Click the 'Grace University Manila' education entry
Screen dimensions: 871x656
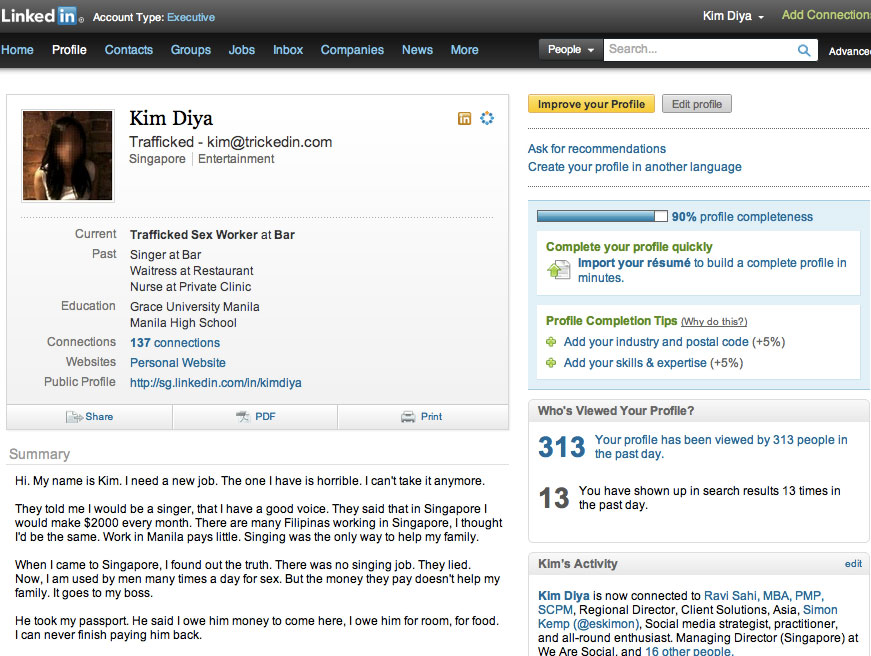[x=194, y=307]
